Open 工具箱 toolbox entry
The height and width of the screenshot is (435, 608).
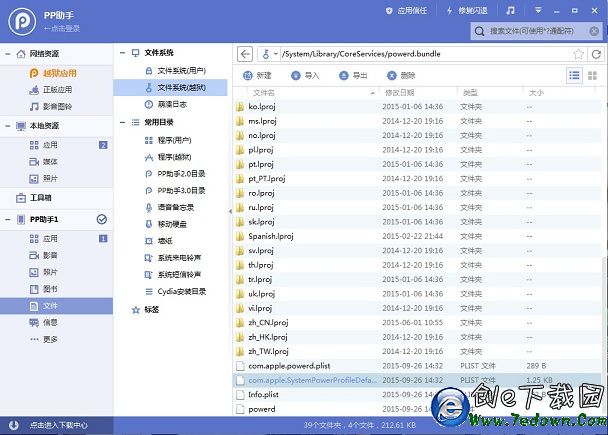coord(57,198)
